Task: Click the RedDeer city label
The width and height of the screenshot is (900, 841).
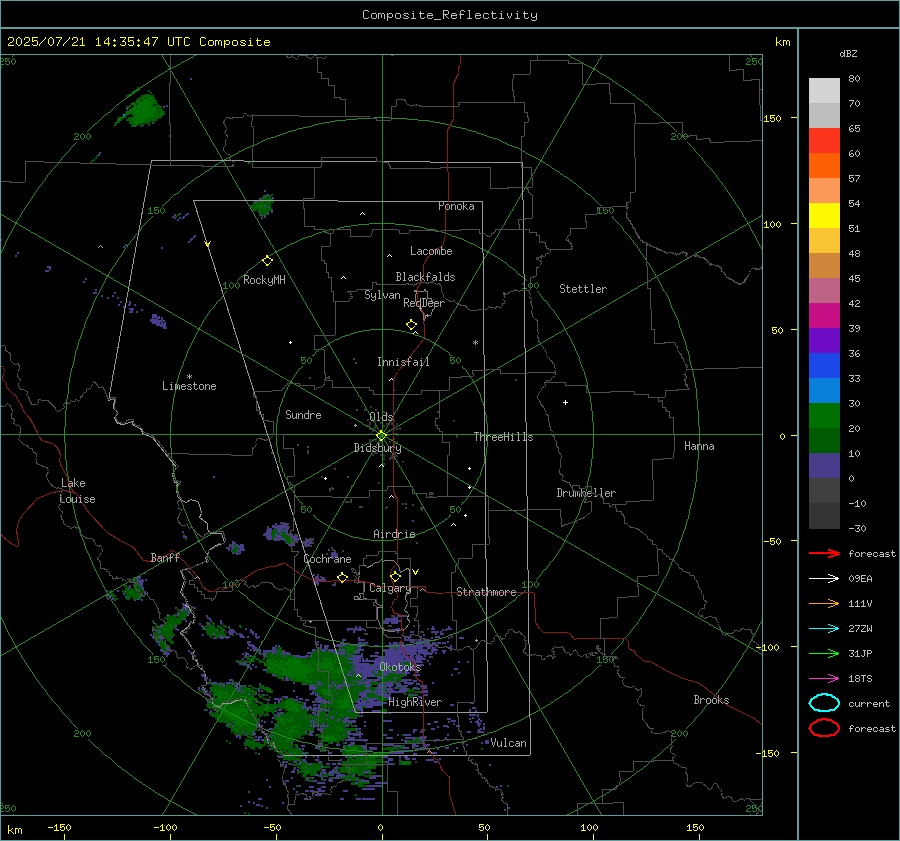Action: (x=424, y=303)
